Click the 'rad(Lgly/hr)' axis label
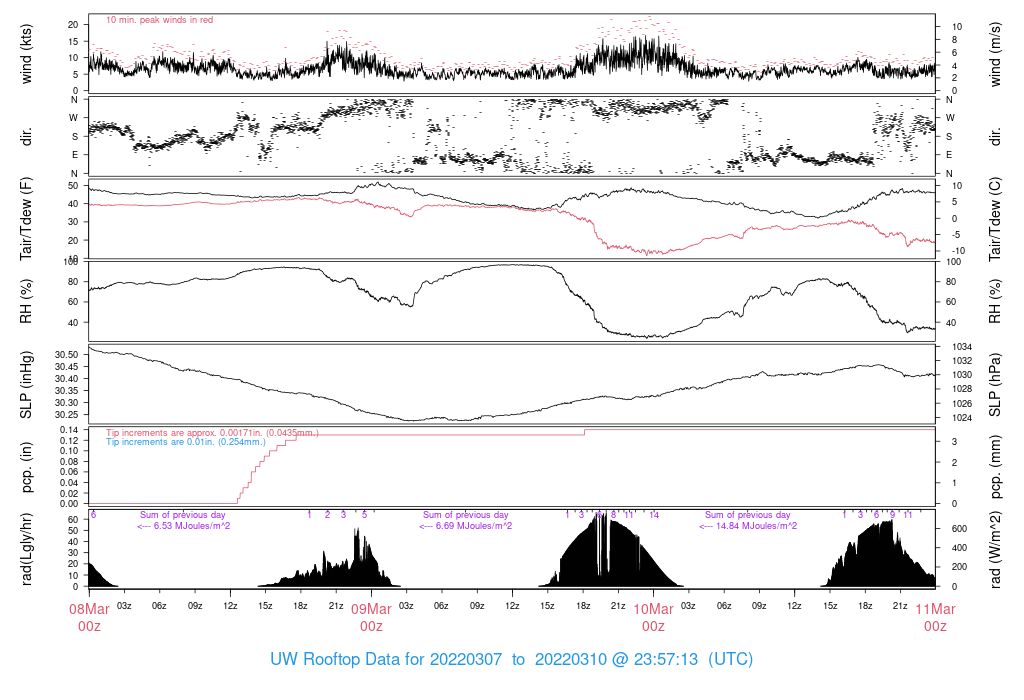Viewport: 1024px width, 700px height. (26, 549)
